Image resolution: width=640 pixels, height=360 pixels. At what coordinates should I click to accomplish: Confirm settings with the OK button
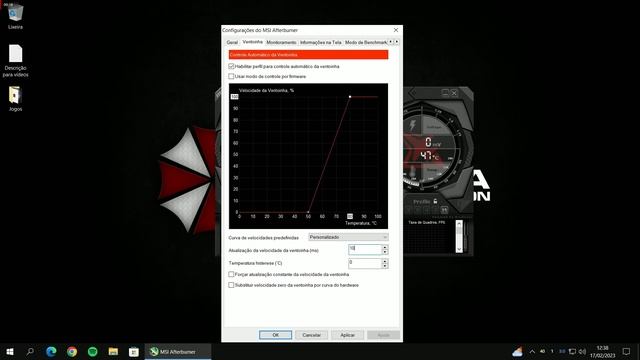[276, 335]
